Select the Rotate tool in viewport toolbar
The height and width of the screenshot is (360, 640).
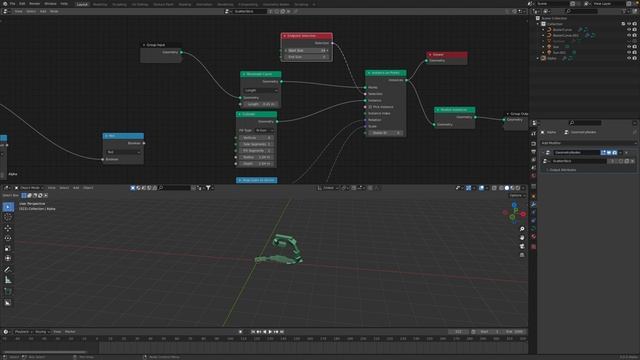coord(8,238)
